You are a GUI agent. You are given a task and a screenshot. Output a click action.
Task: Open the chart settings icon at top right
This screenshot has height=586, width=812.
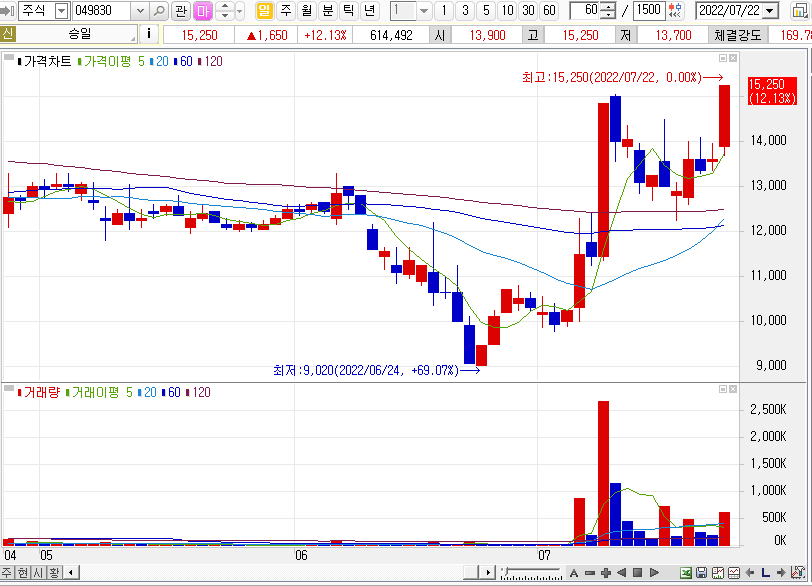click(x=800, y=10)
